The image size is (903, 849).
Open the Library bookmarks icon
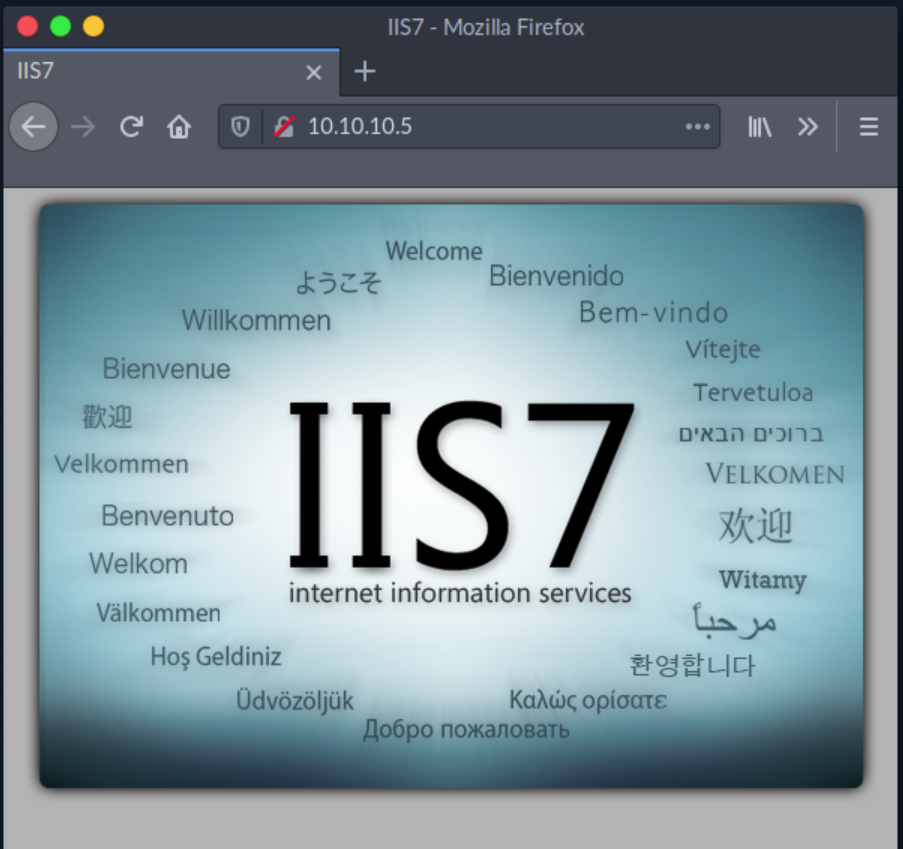point(760,127)
